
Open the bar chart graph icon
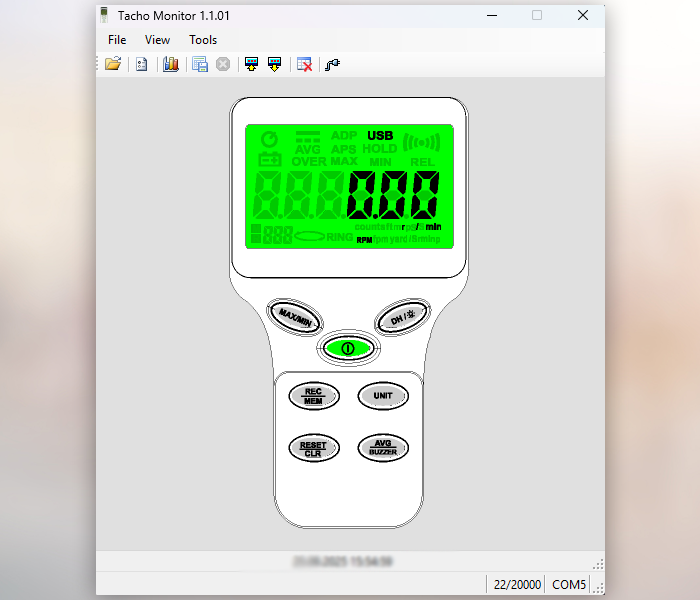pyautogui.click(x=170, y=64)
